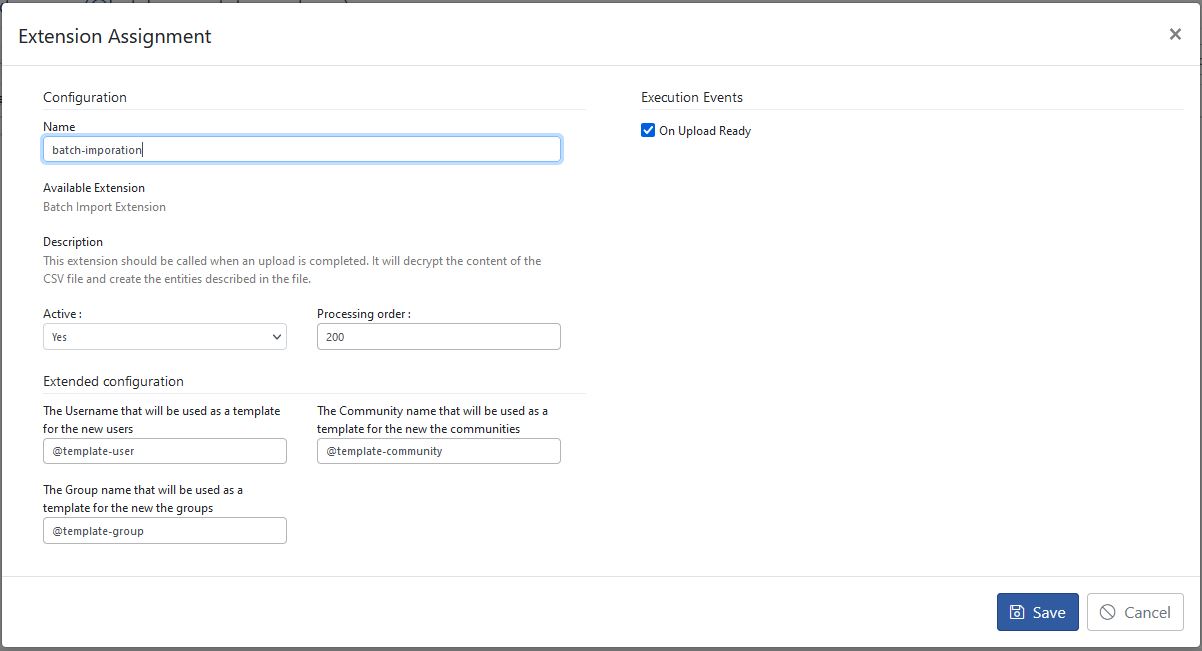This screenshot has width=1202, height=651.
Task: Click the On Upload Ready label
Action: click(x=705, y=131)
